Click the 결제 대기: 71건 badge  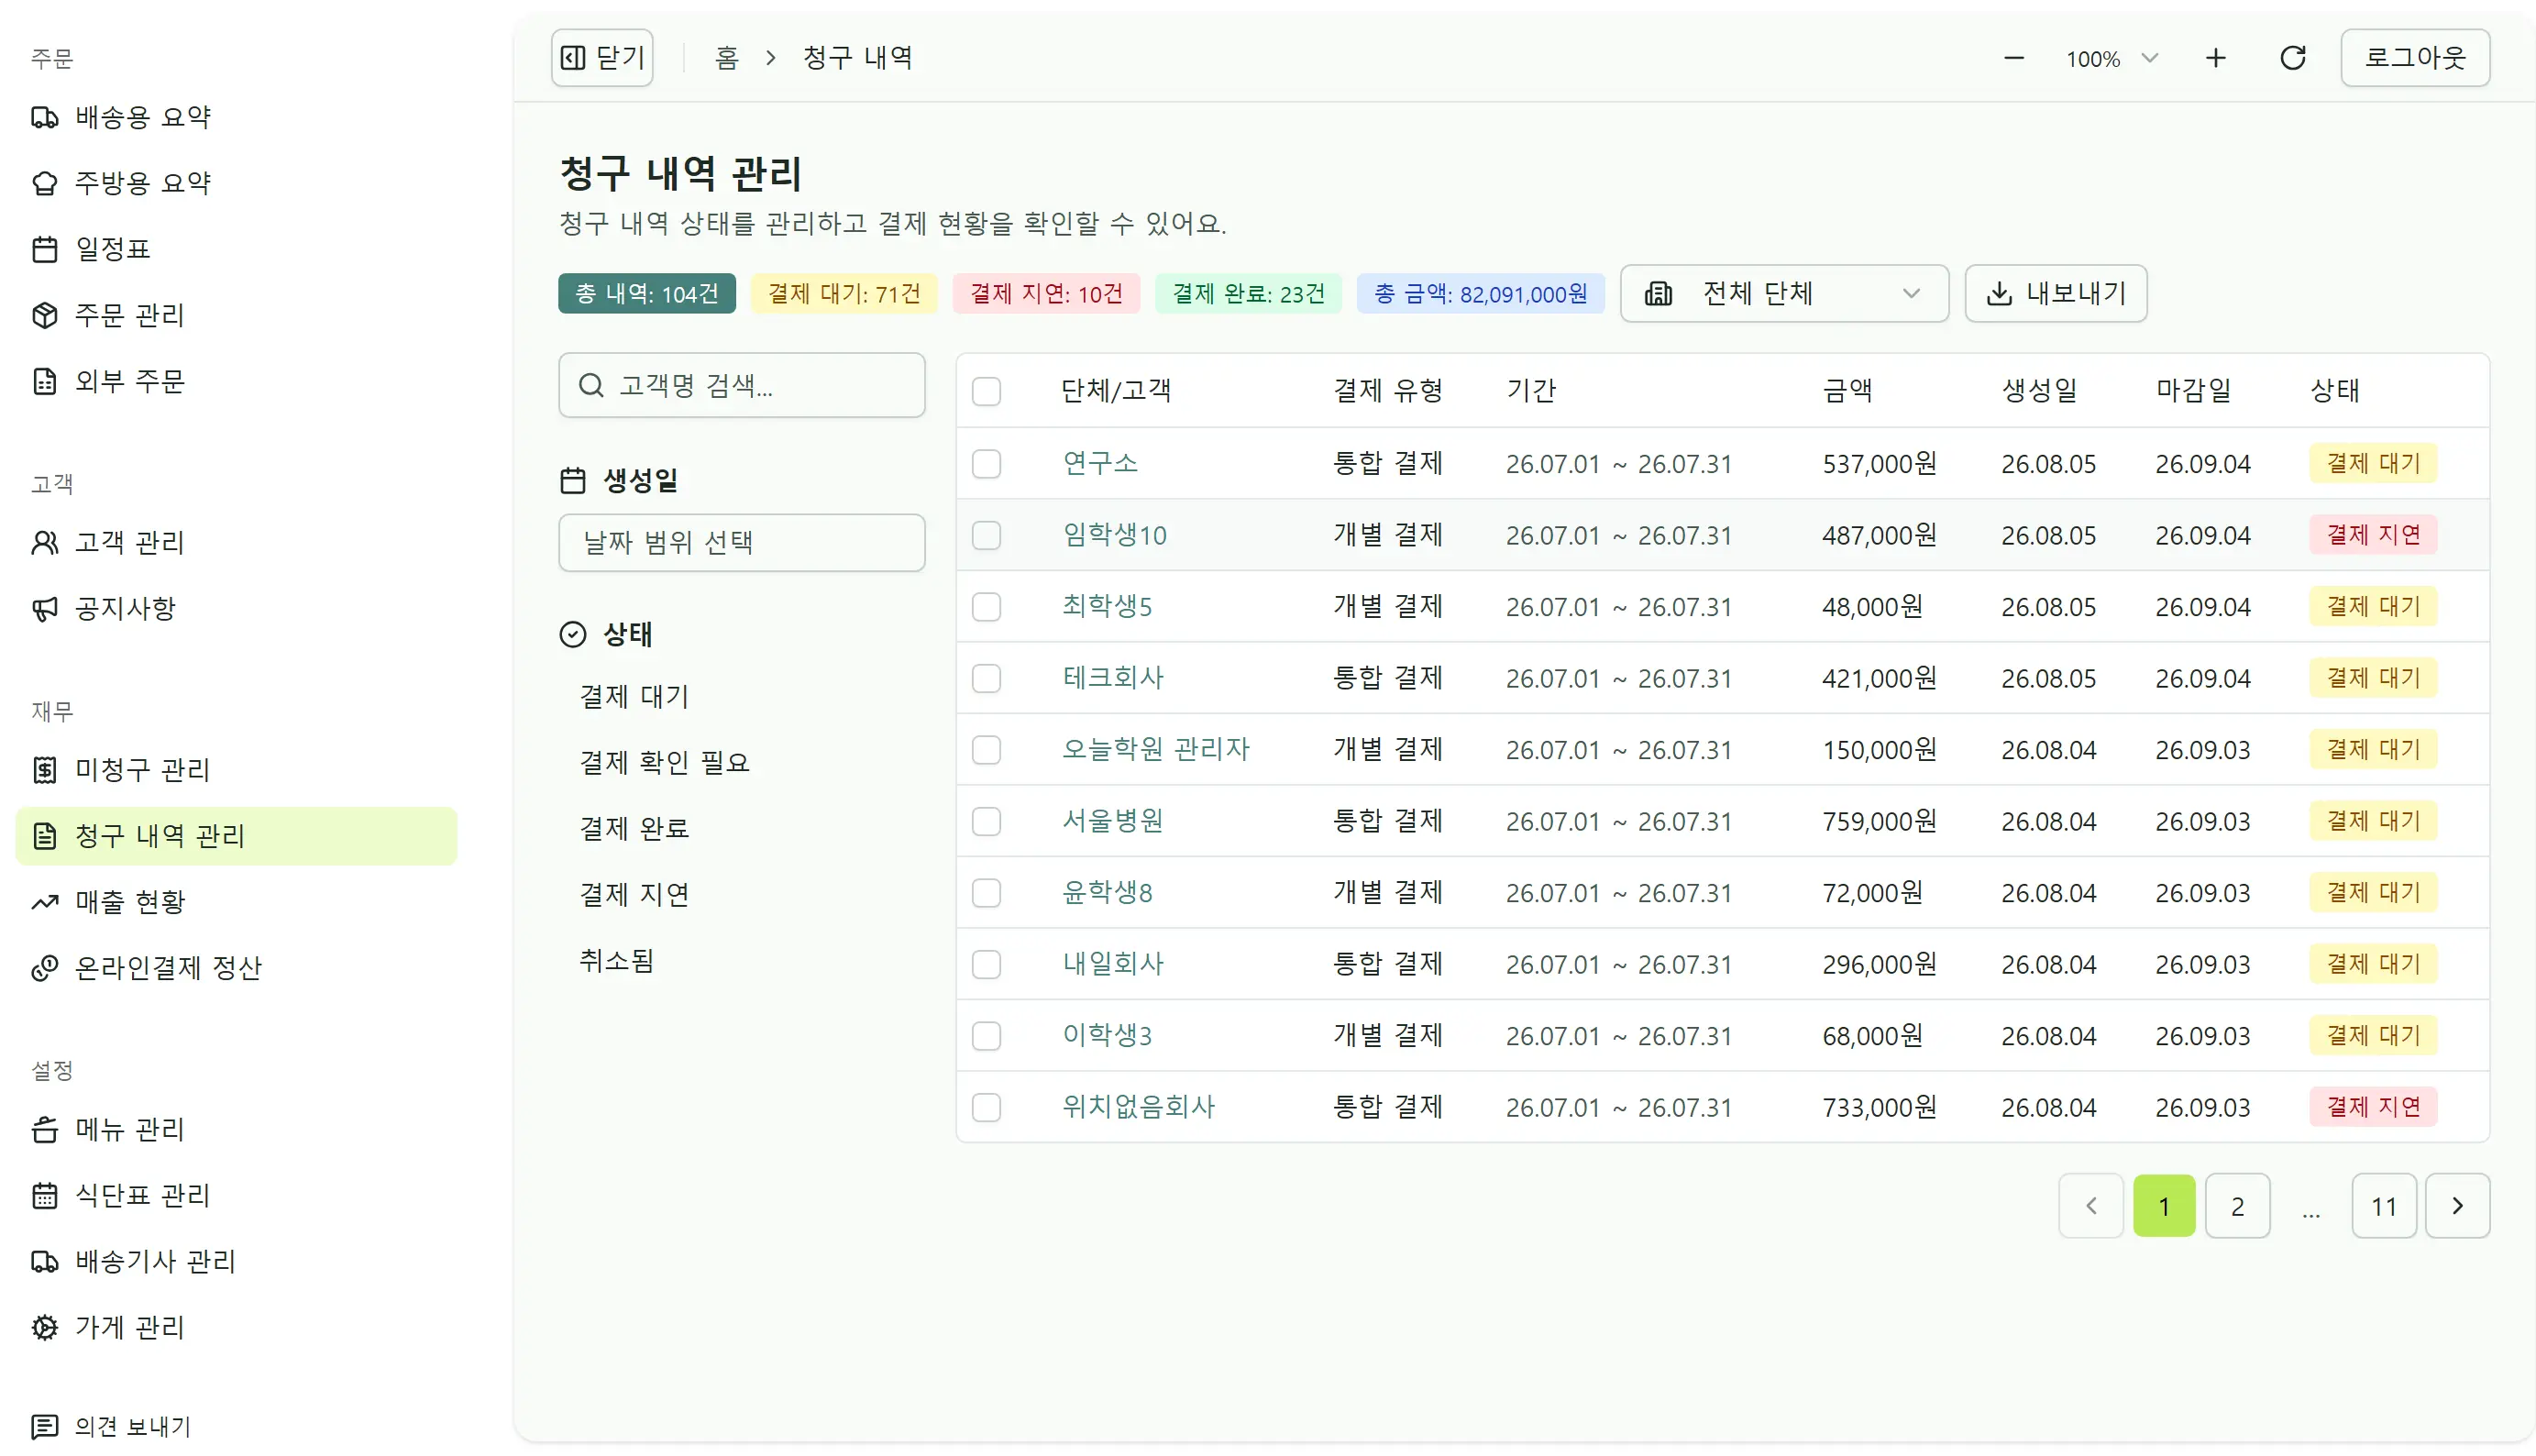(844, 293)
